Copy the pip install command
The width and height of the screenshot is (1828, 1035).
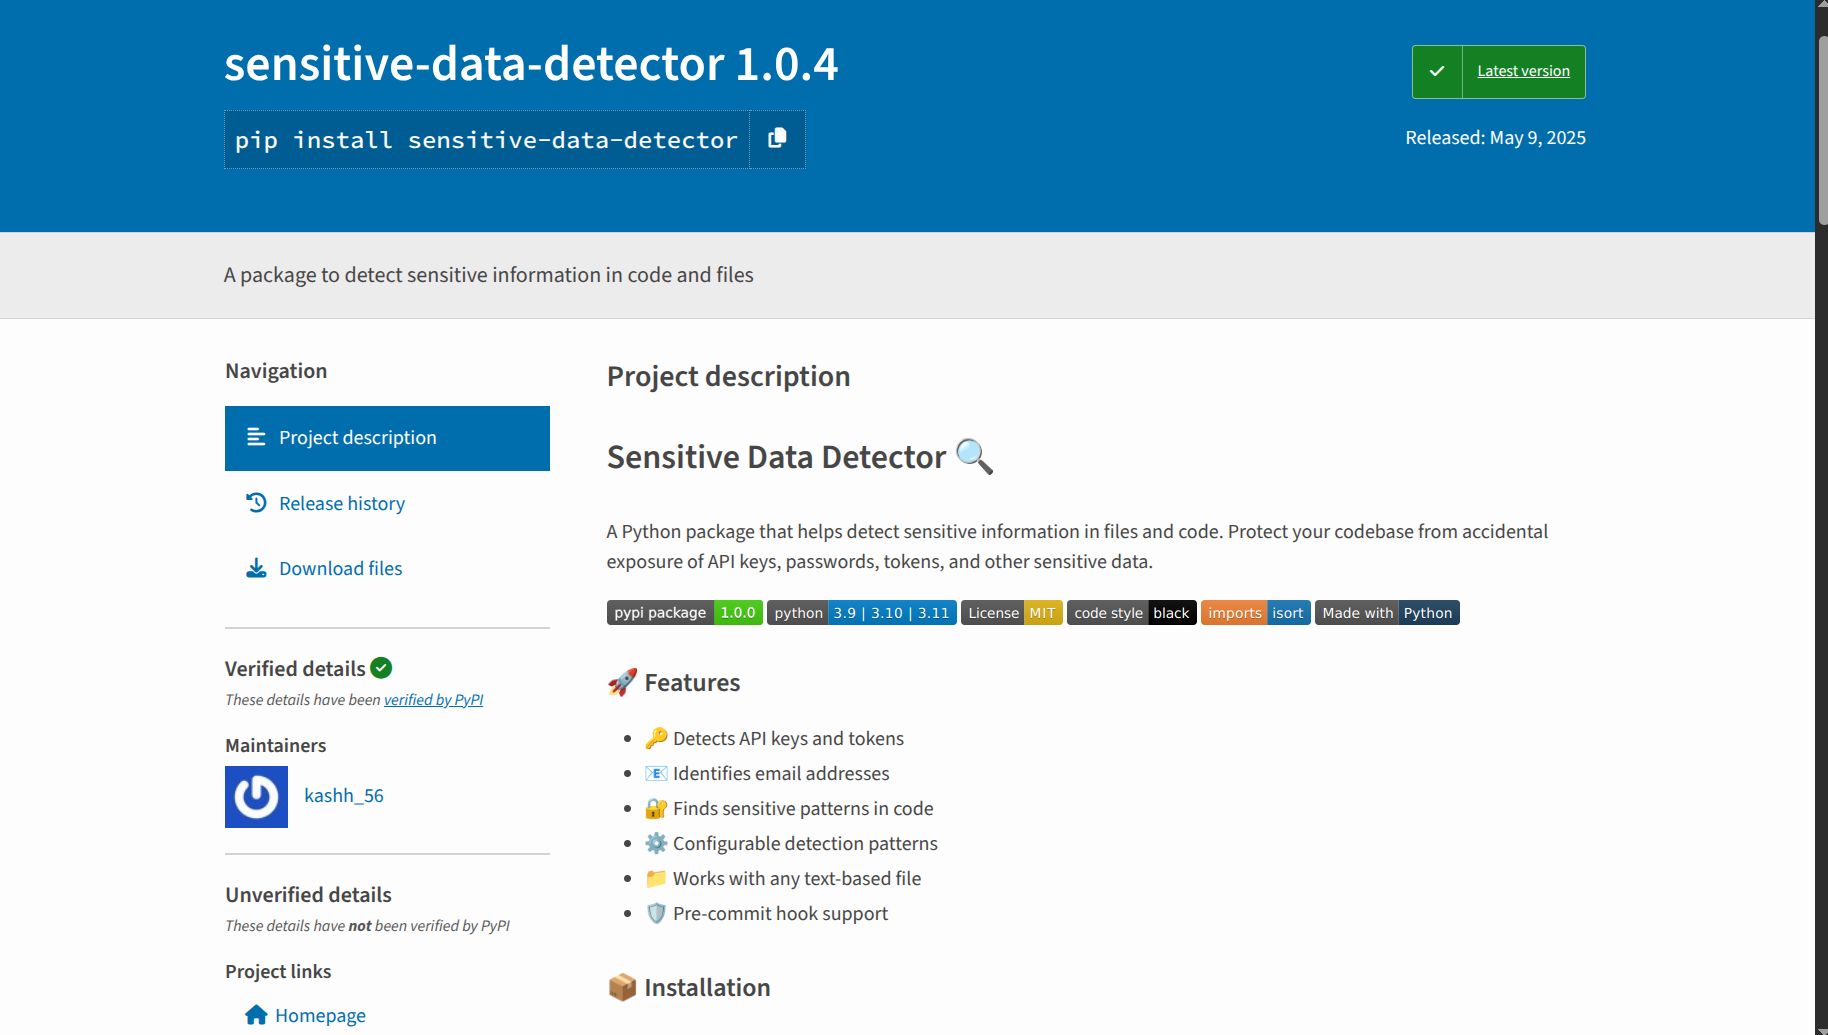point(777,139)
